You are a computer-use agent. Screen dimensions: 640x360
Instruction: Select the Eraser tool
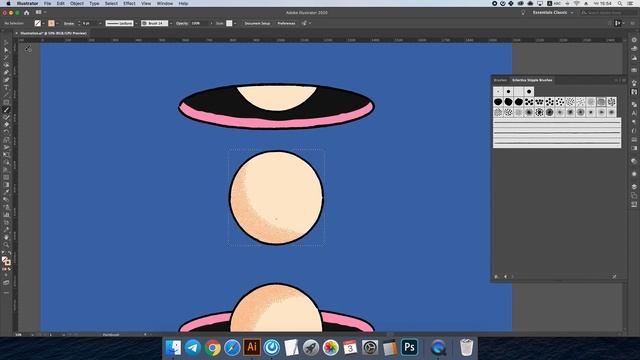6,124
